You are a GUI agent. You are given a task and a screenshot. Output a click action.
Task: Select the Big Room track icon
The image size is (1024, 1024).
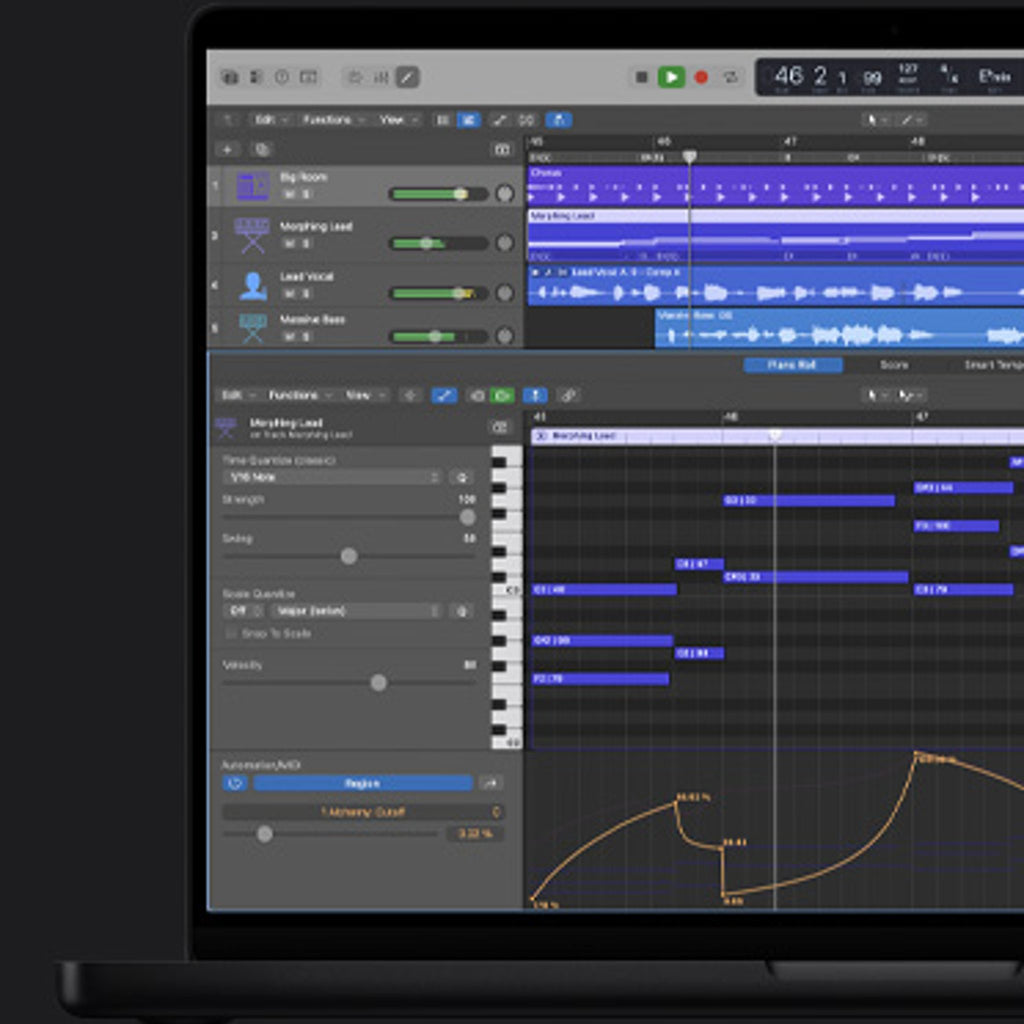pyautogui.click(x=253, y=185)
